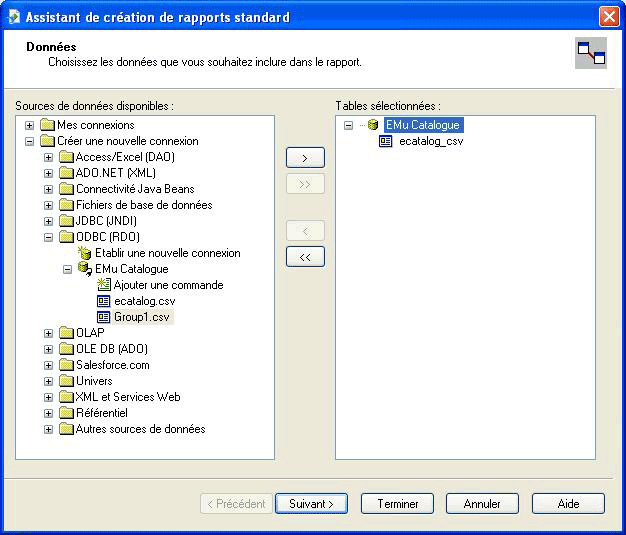Viewport: 626px width, 535px height.
Task: Click the Salesforce.com folder icon
Action: (66, 365)
